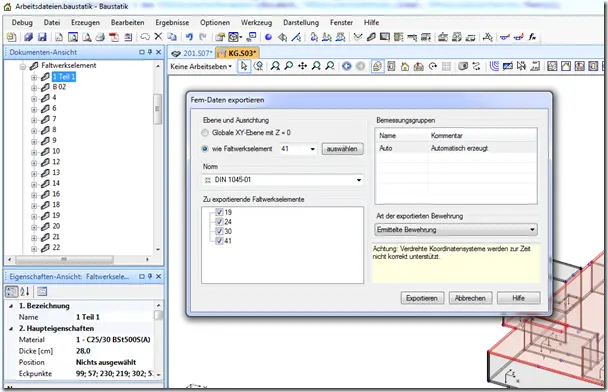The width and height of the screenshot is (608, 392).
Task: Select wie Faltwerkselement radio option
Action: pyautogui.click(x=205, y=149)
